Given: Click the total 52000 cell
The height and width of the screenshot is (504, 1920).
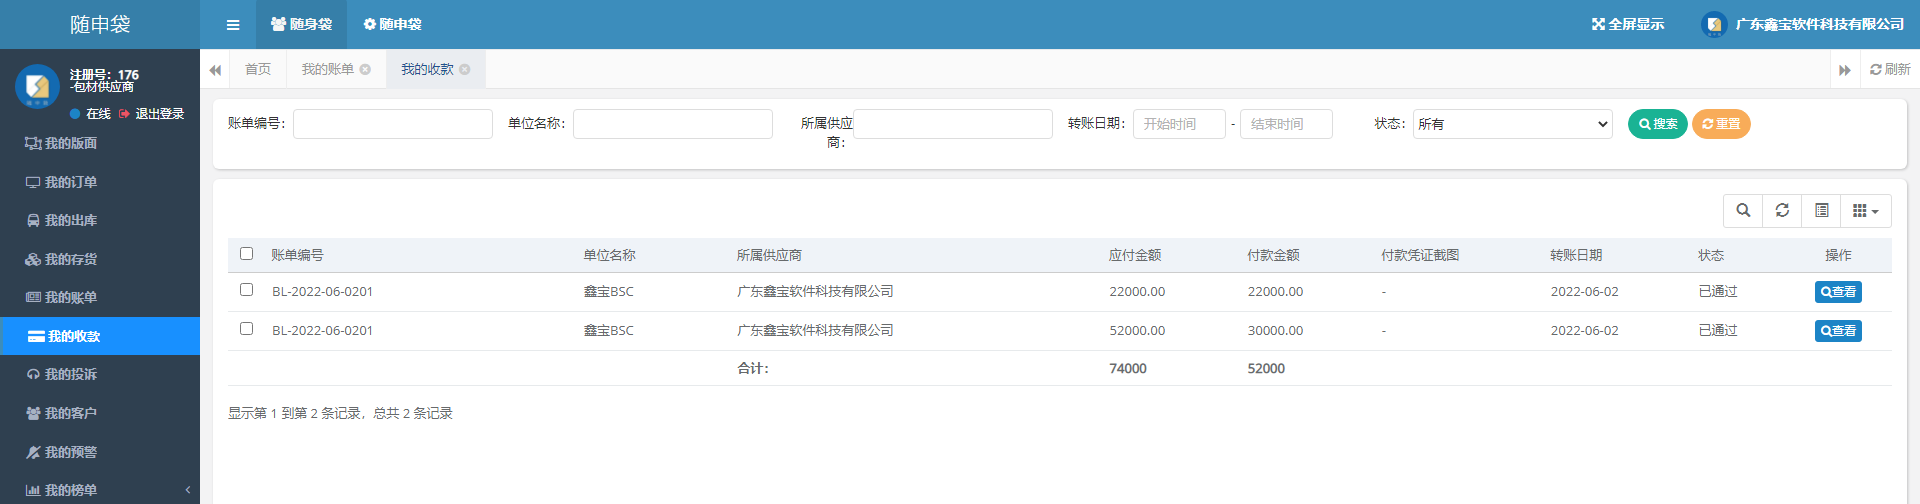Looking at the screenshot, I should coord(1266,368).
